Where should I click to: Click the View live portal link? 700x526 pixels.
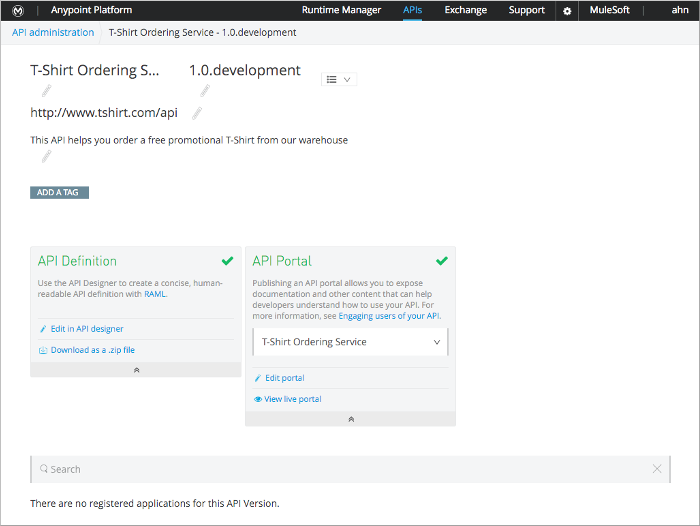pyautogui.click(x=293, y=399)
